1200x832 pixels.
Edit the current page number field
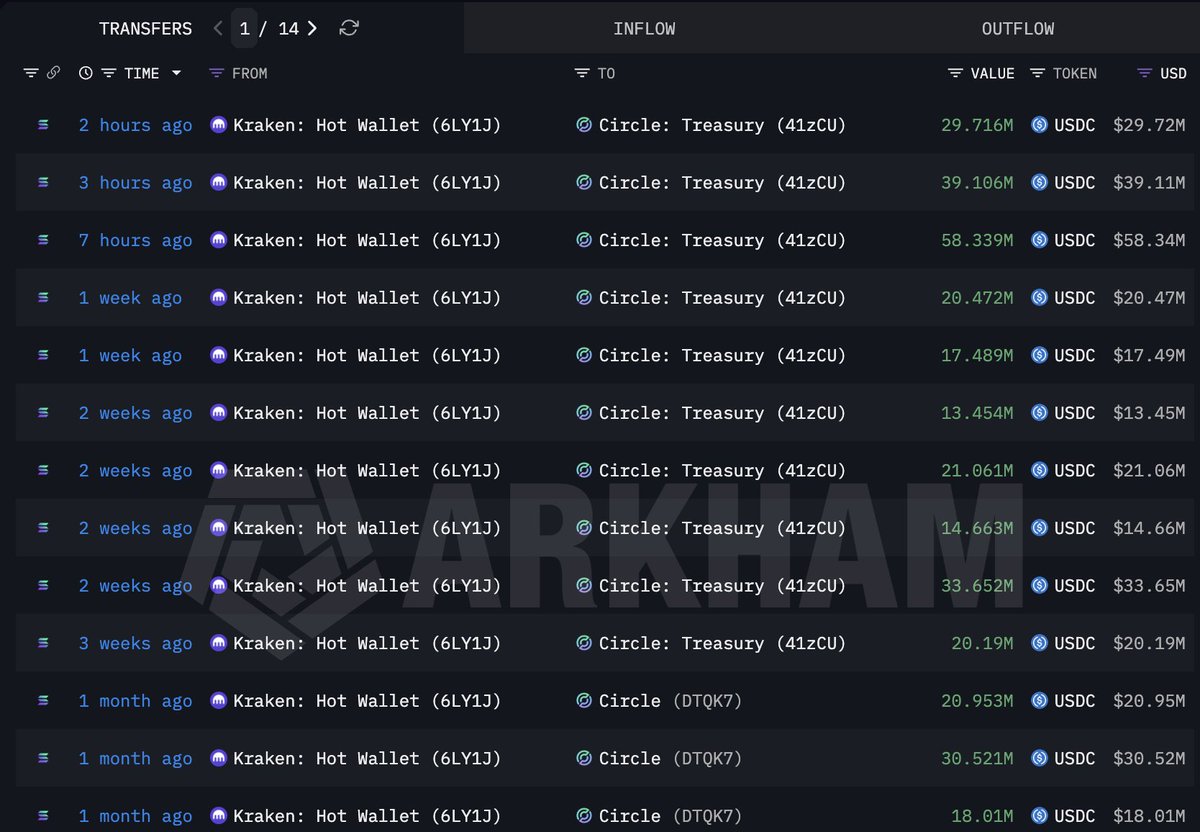[245, 29]
